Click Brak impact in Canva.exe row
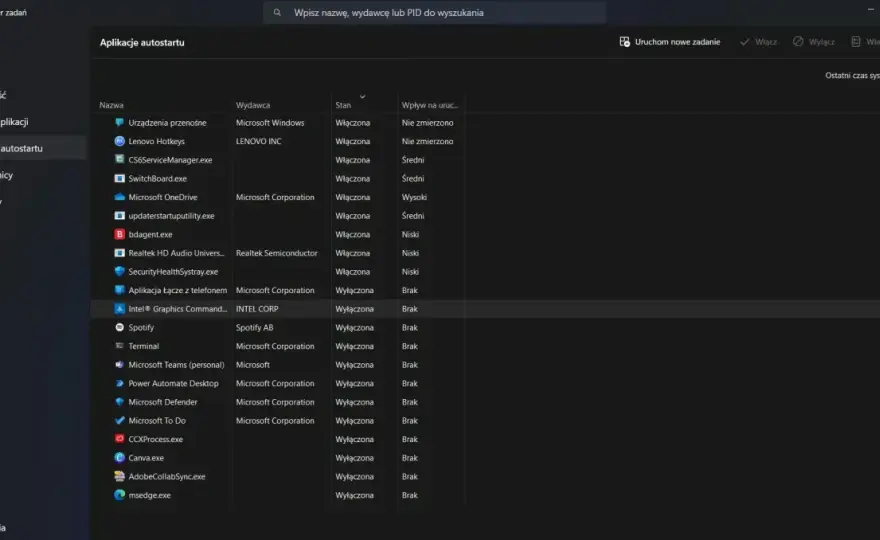The image size is (880, 540). point(410,458)
